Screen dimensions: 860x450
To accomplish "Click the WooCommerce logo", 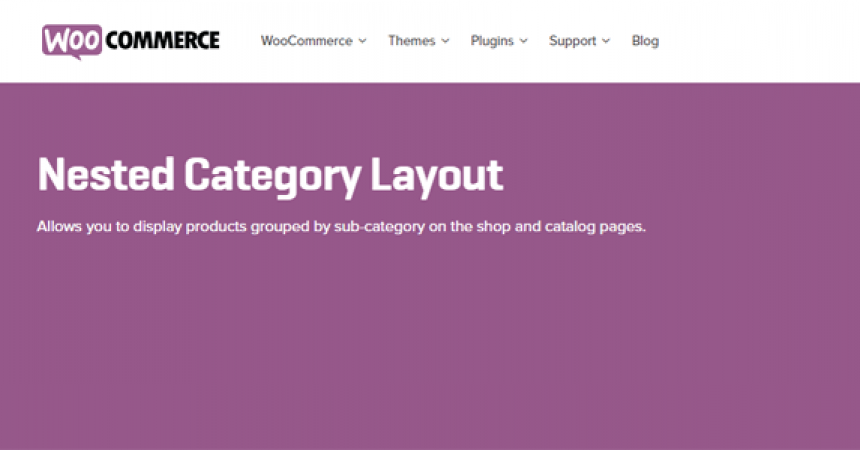I will [x=131, y=41].
